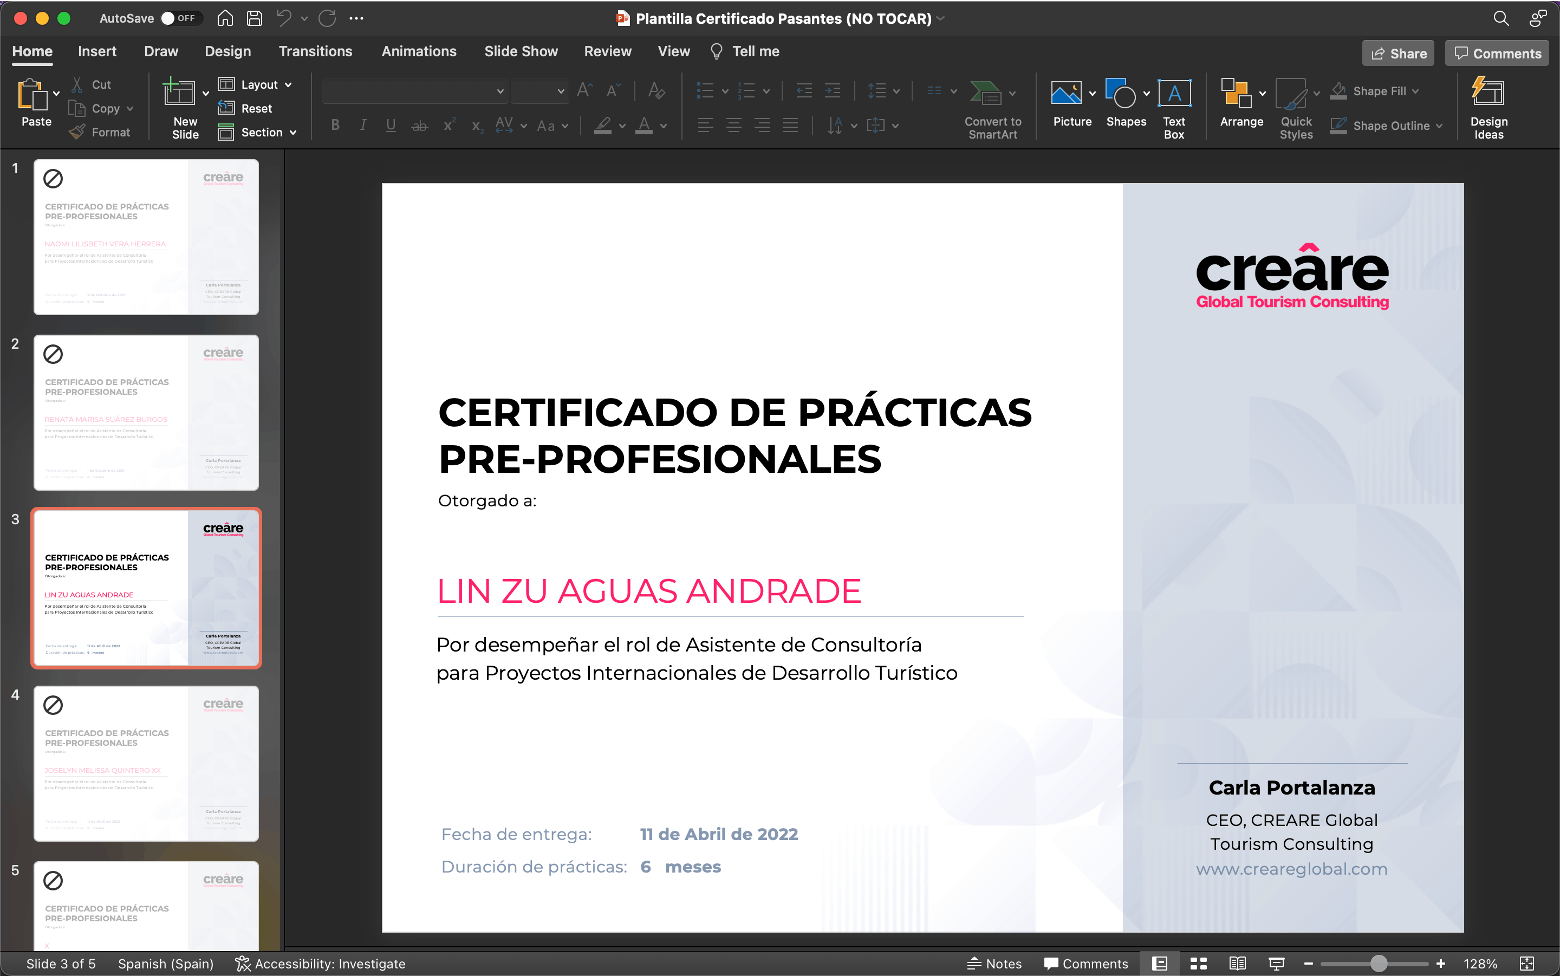This screenshot has height=976, width=1560.
Task: Select slide 1 thumbnail
Action: (x=146, y=237)
